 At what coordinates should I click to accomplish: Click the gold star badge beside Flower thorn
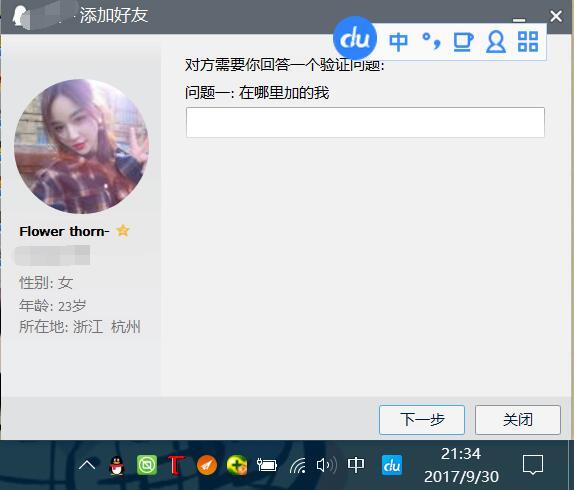pos(123,231)
